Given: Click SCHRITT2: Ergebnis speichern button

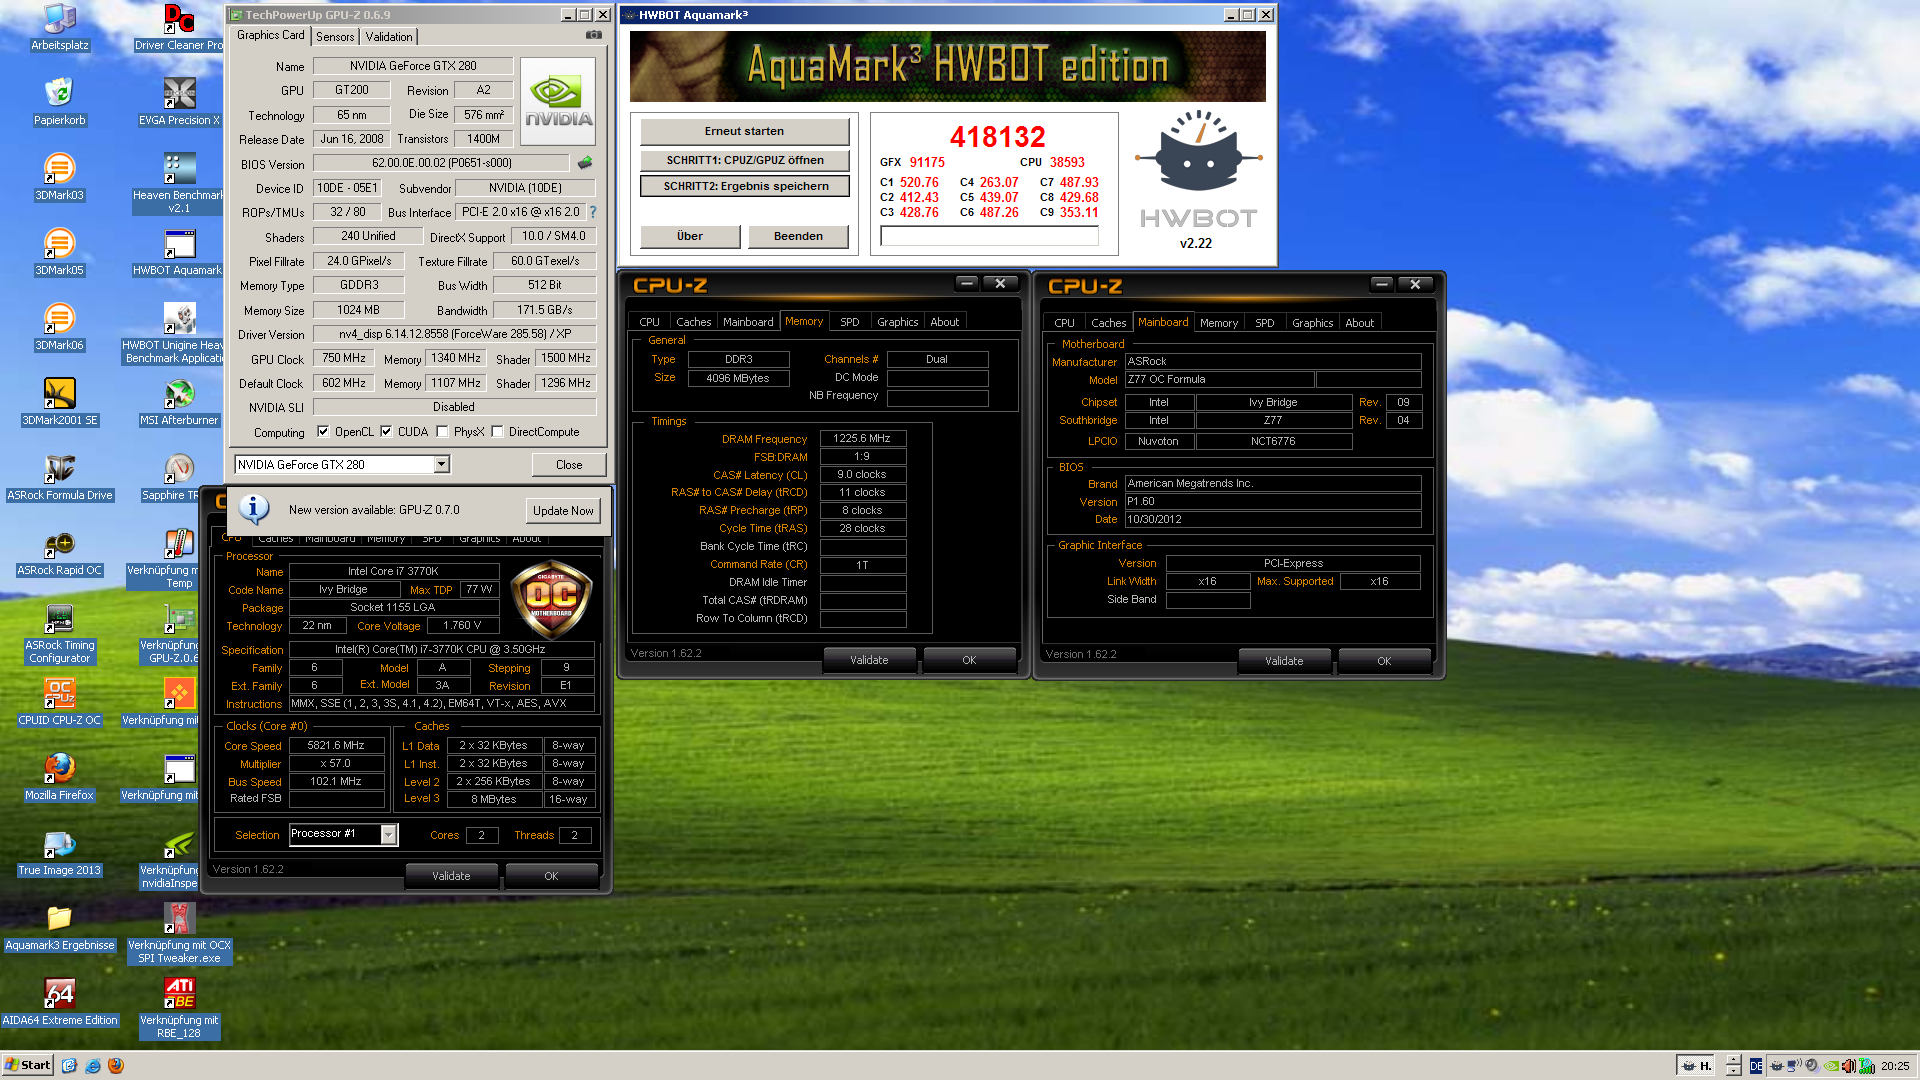Looking at the screenshot, I should tap(744, 186).
